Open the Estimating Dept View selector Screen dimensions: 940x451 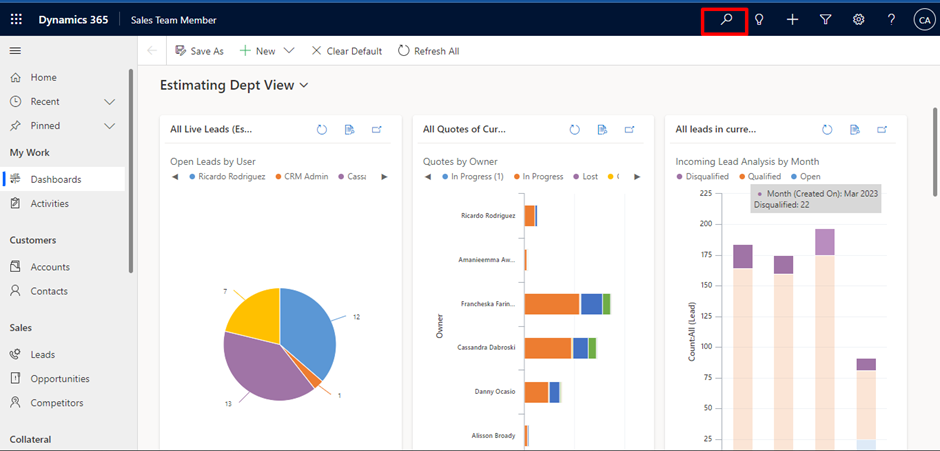234,85
